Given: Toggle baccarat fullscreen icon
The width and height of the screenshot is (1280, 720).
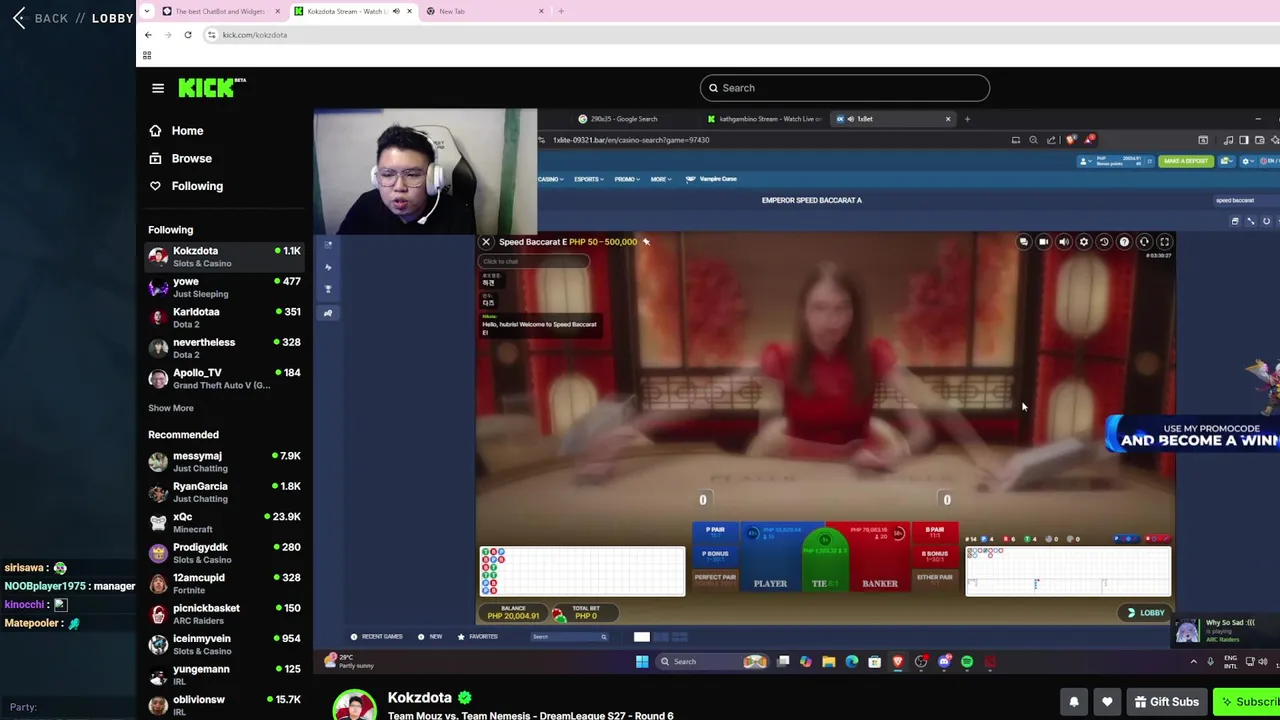Looking at the screenshot, I should pyautogui.click(x=1164, y=242).
